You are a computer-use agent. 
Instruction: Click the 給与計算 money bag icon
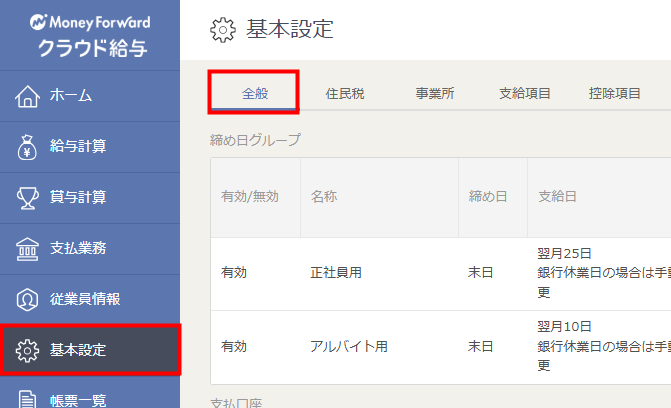click(x=28, y=147)
